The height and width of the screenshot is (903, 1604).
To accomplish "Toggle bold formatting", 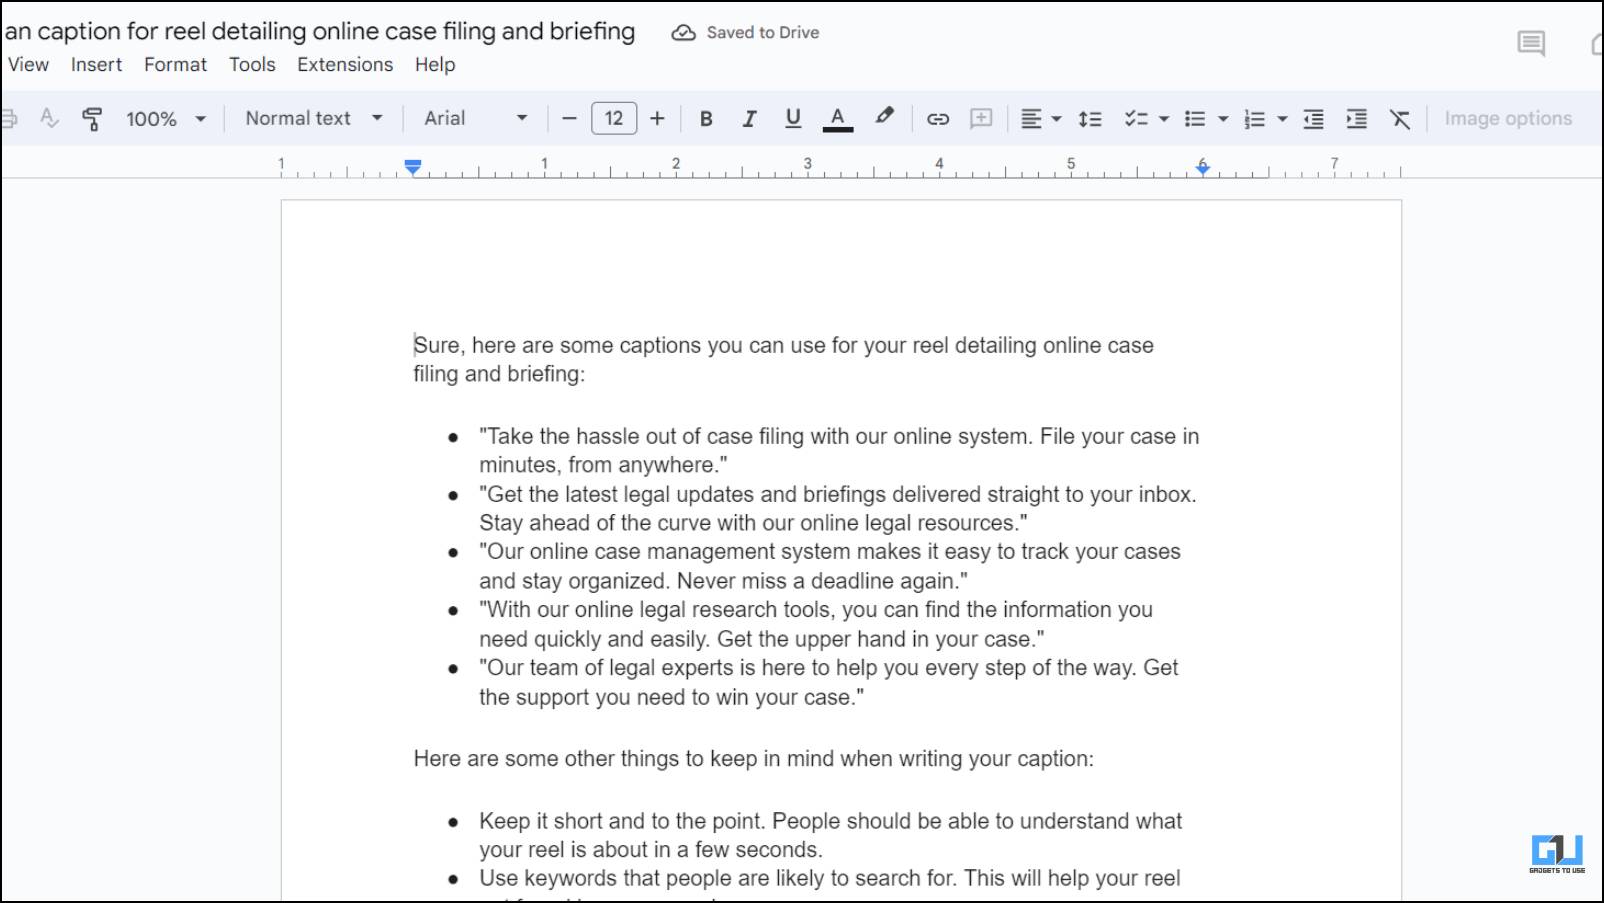I will (x=706, y=118).
